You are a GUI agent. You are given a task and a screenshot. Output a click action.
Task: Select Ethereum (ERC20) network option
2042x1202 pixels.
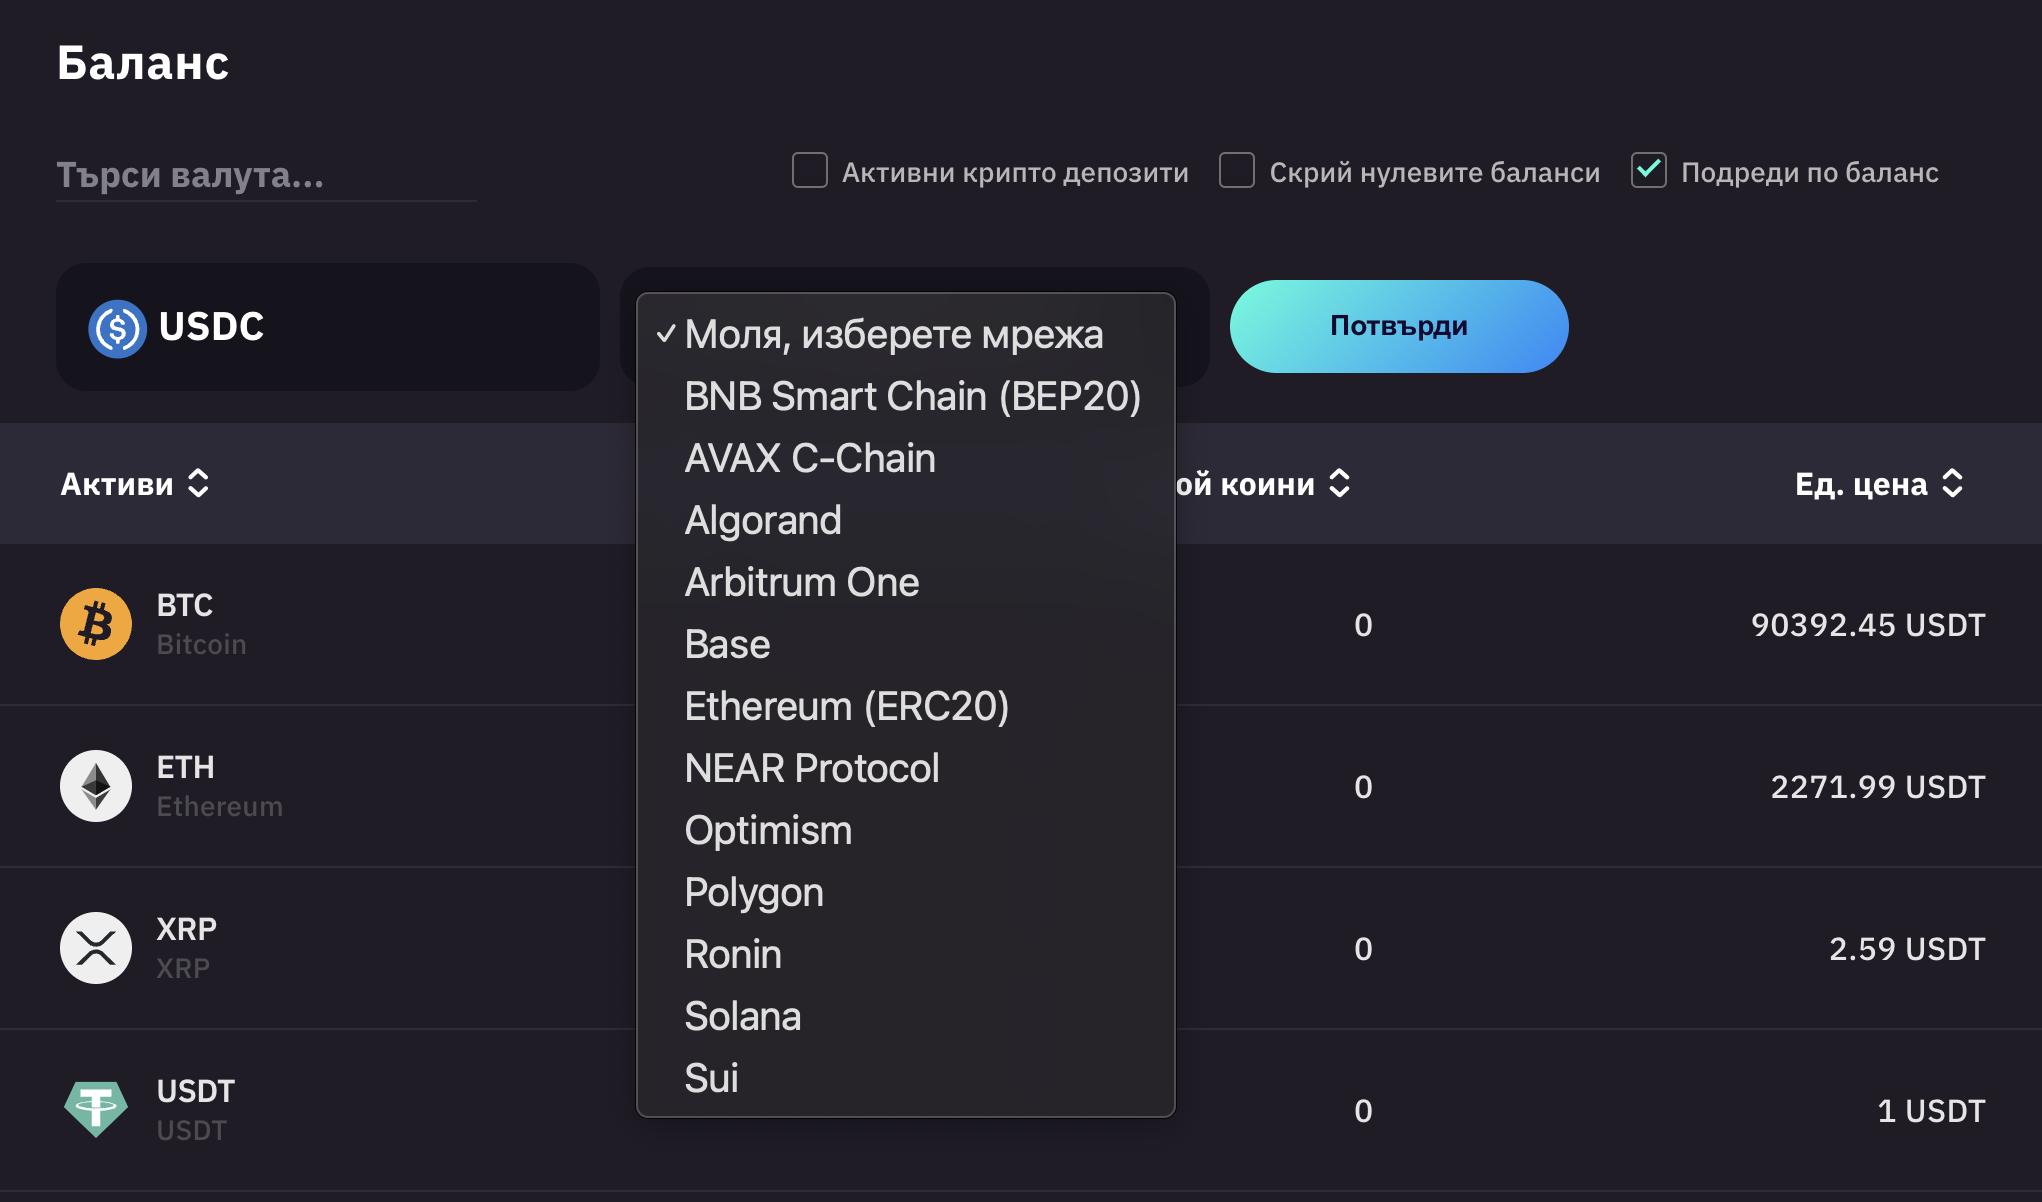846,706
